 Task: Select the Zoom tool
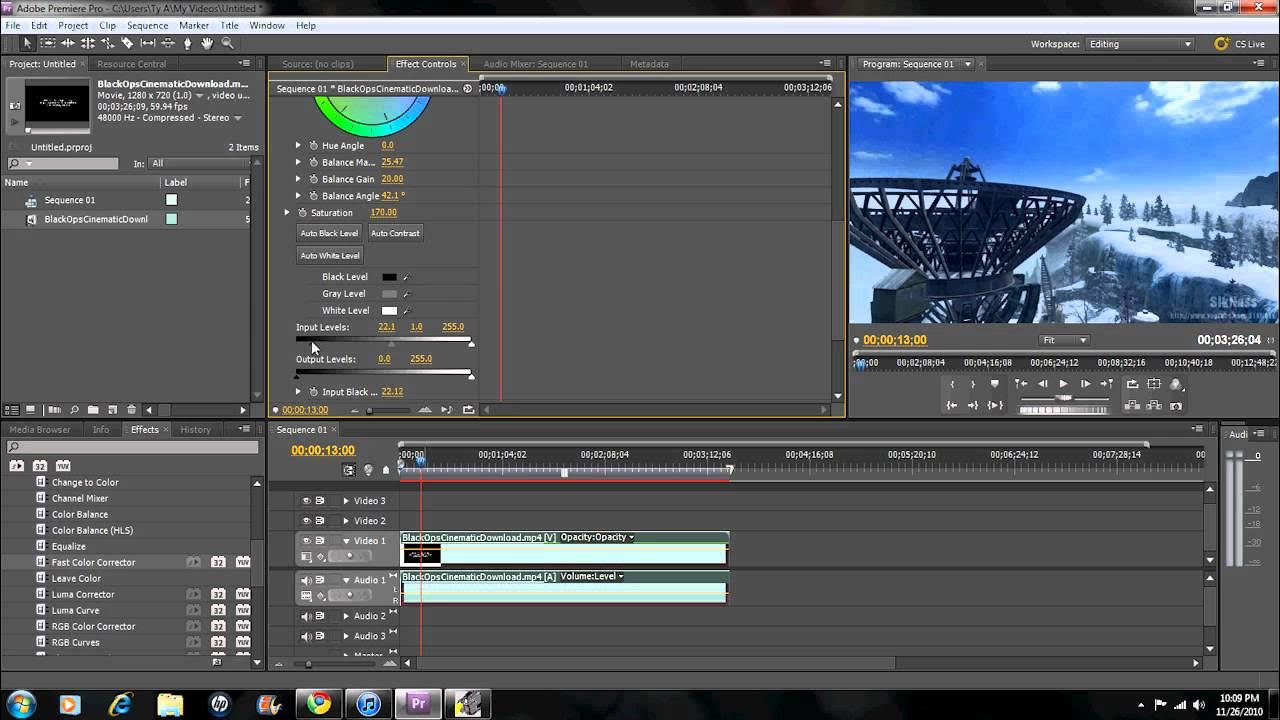227,43
